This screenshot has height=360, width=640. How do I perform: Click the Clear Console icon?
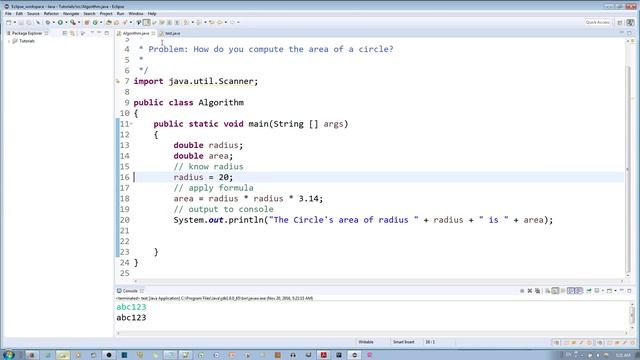(547, 291)
